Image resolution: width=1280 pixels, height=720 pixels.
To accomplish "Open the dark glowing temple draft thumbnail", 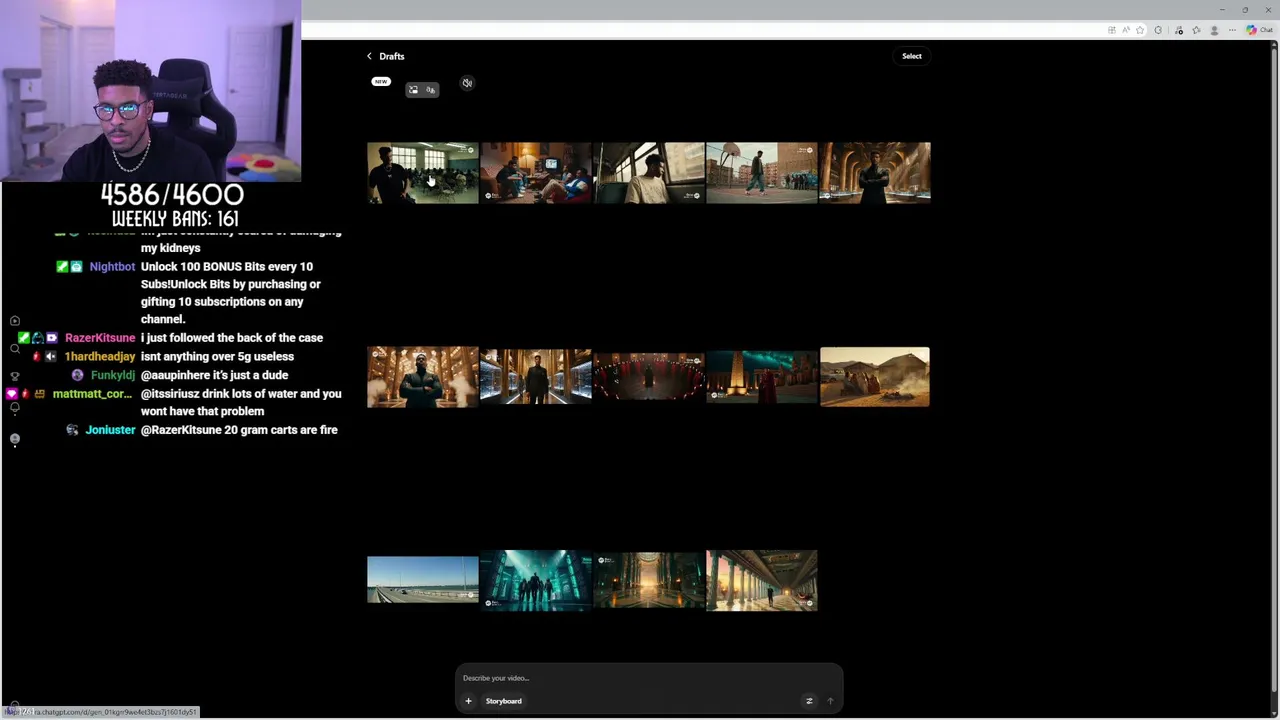I will pos(649,580).
